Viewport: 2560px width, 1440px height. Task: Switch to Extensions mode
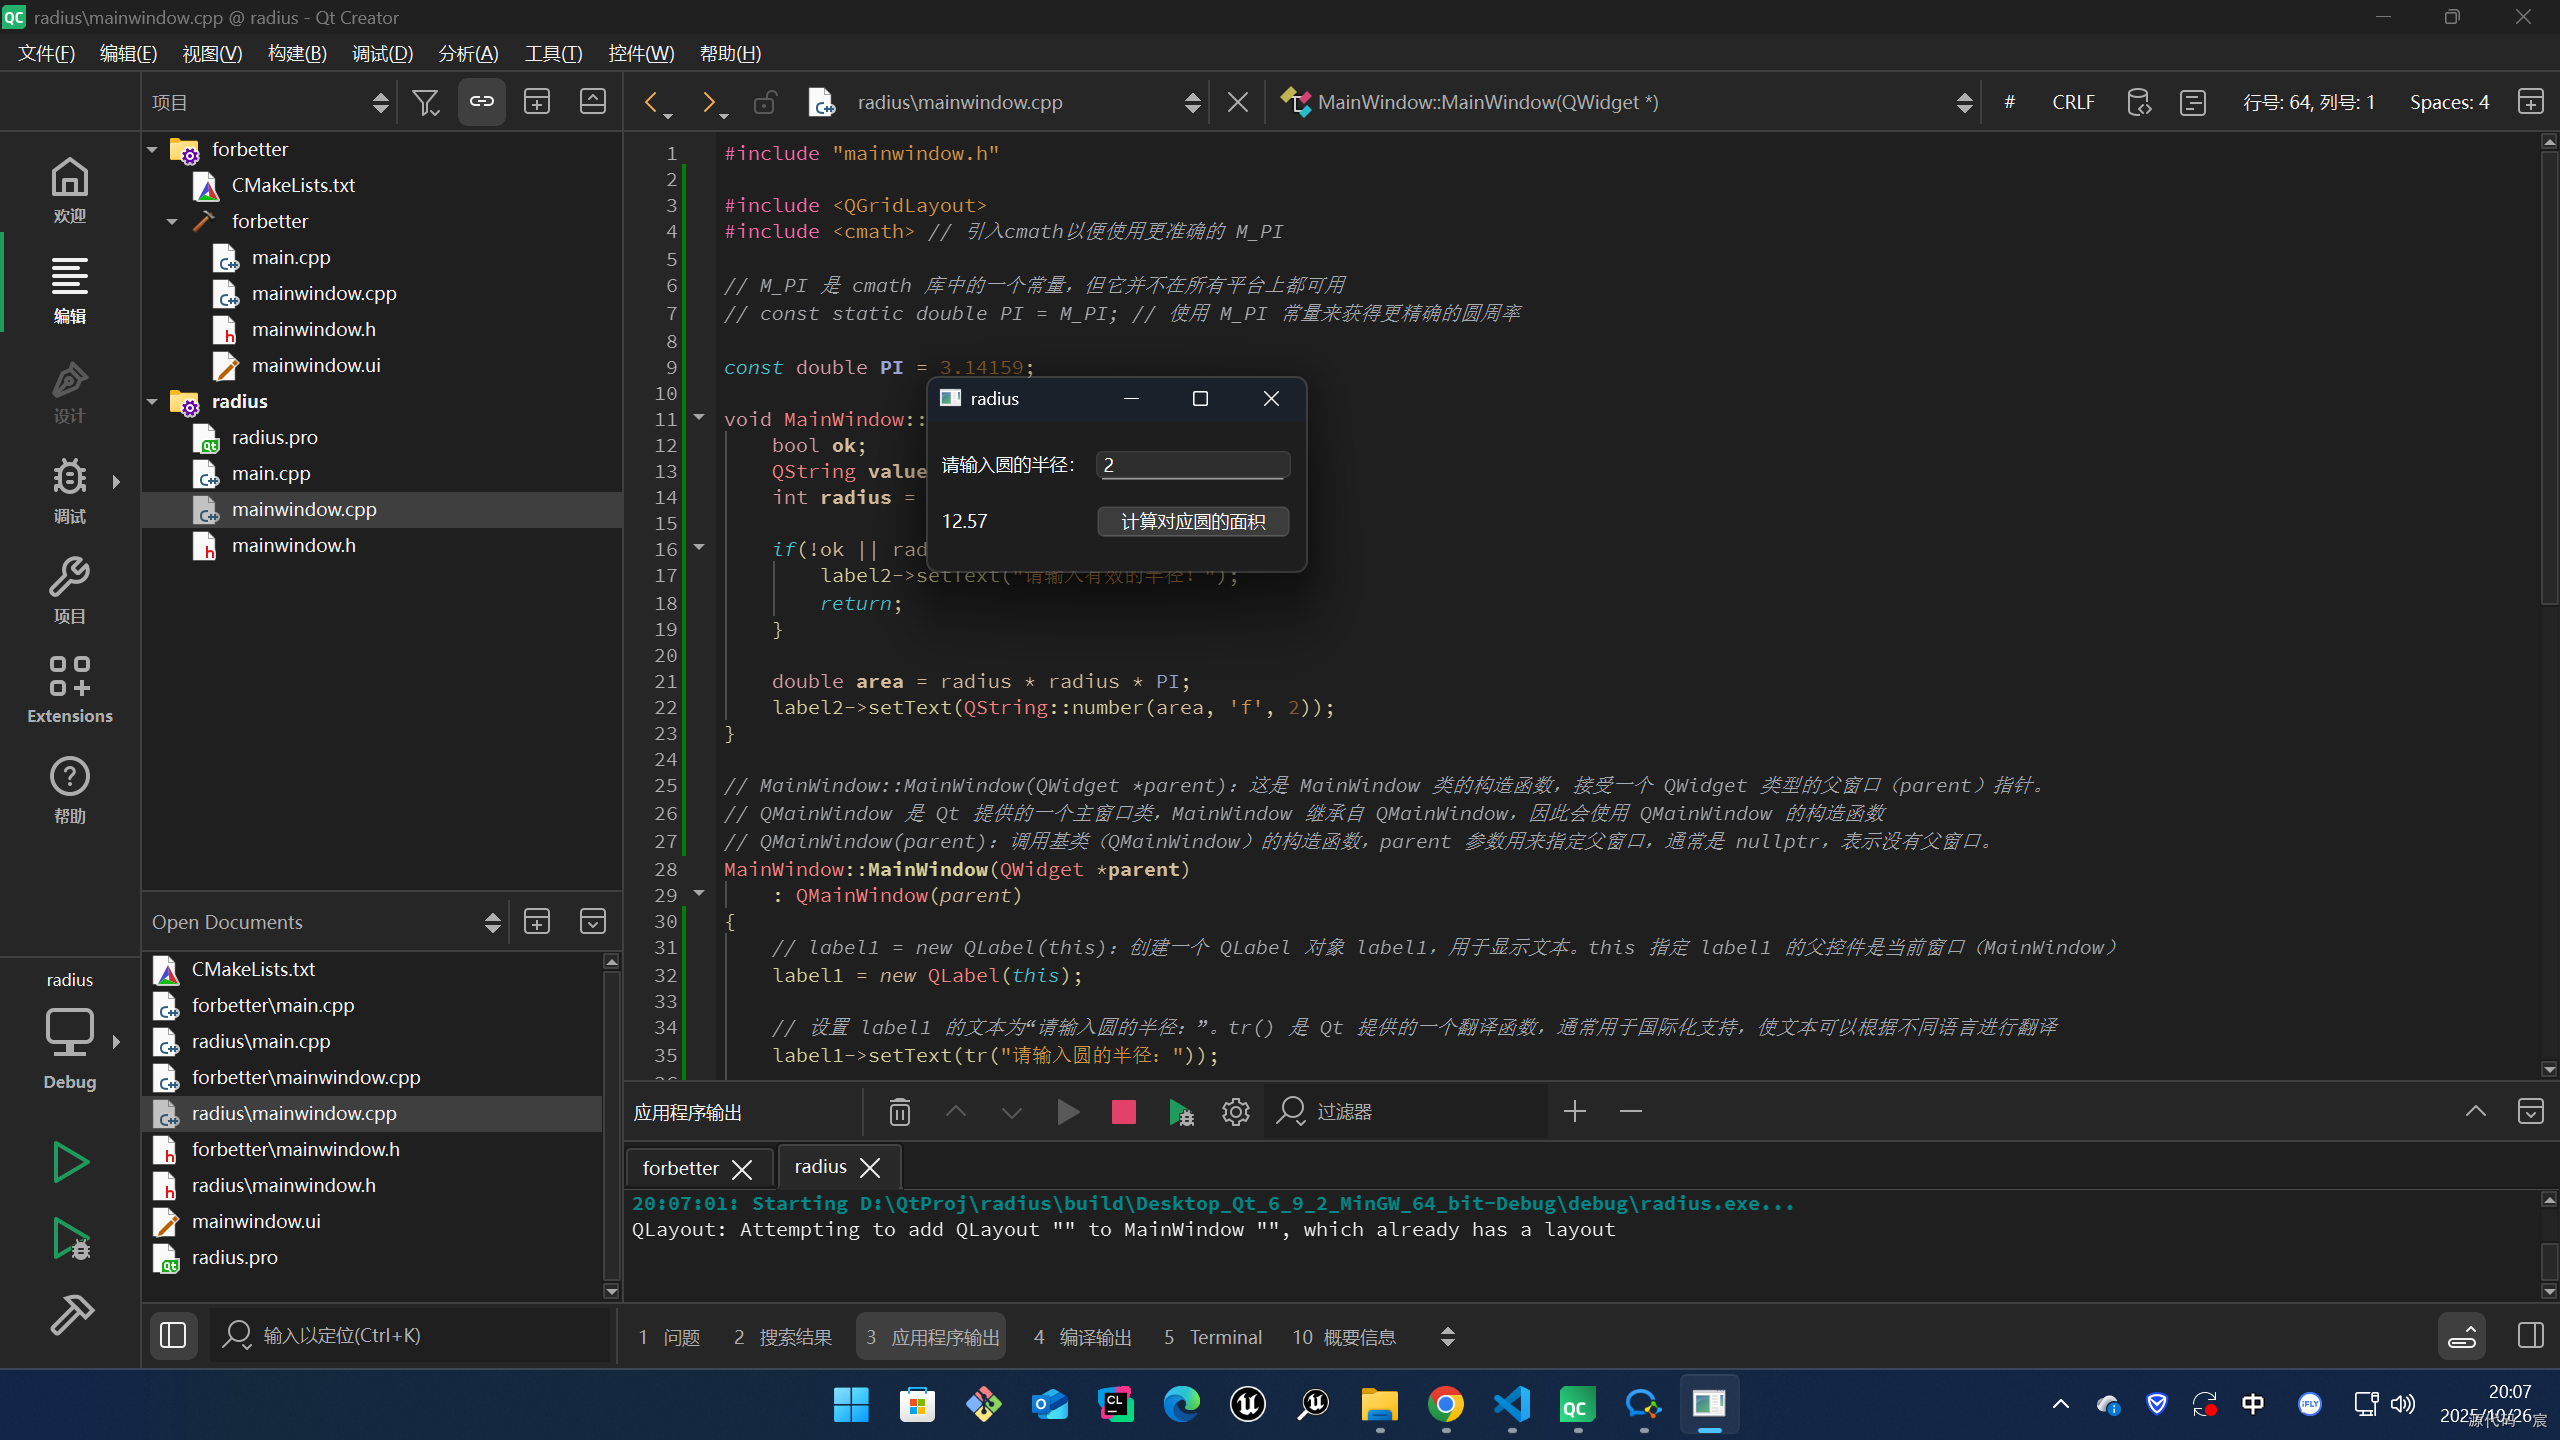coord(69,689)
